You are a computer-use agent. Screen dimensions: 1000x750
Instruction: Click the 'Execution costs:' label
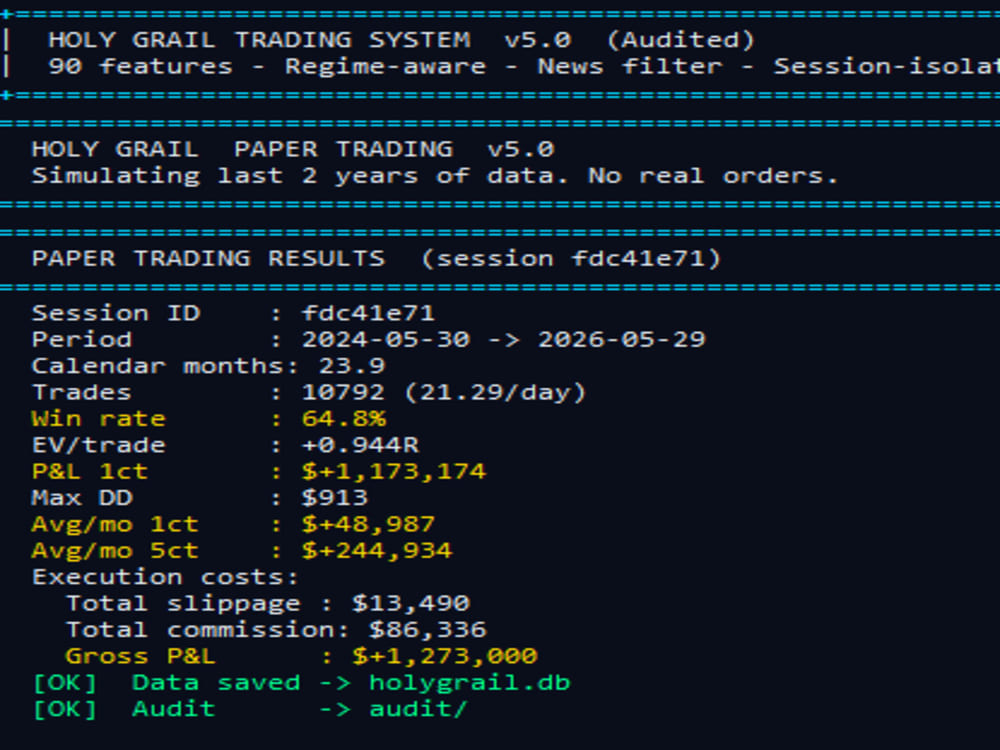(165, 577)
